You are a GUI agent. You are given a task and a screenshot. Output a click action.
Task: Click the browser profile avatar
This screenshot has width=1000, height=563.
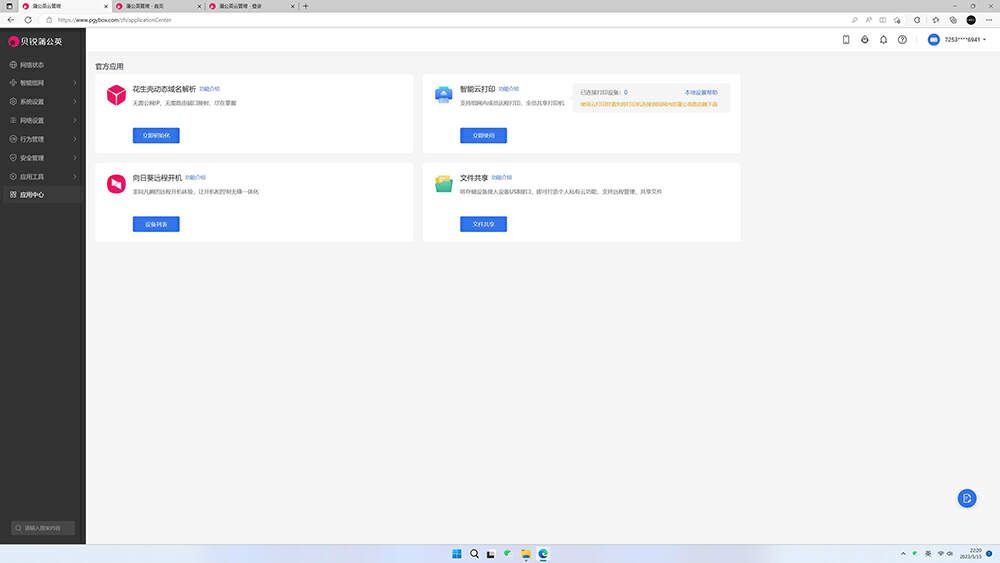(x=971, y=20)
